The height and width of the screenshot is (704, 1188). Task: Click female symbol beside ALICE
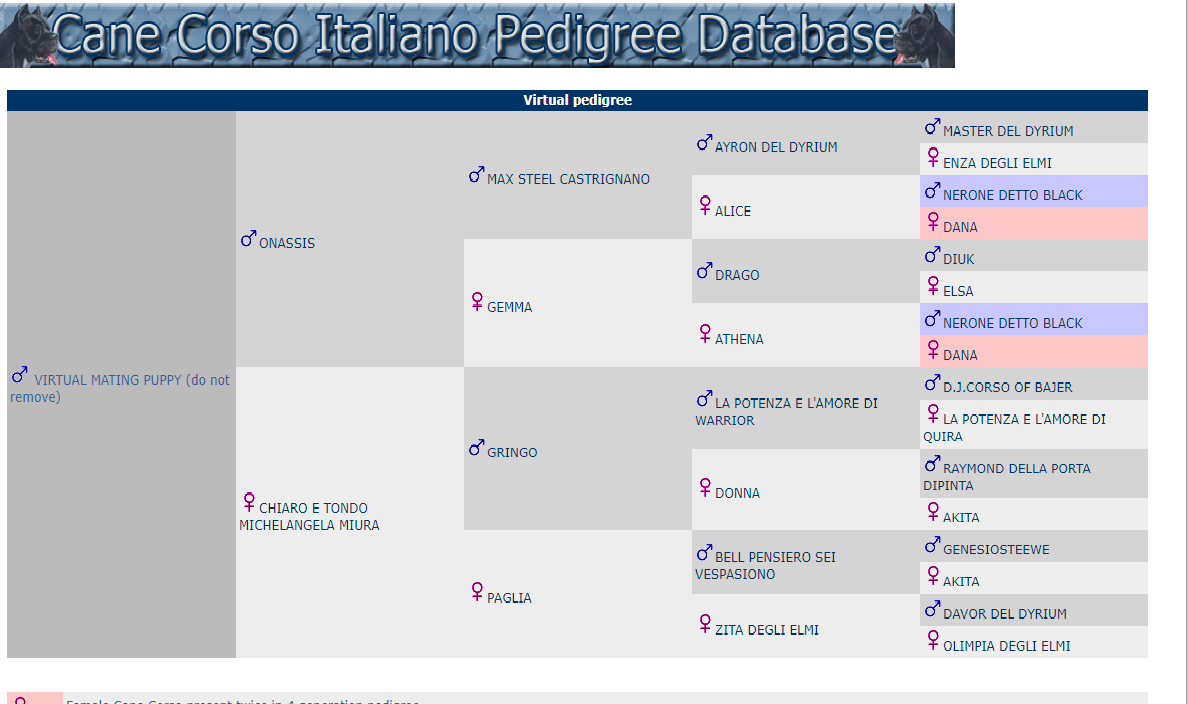[705, 205]
